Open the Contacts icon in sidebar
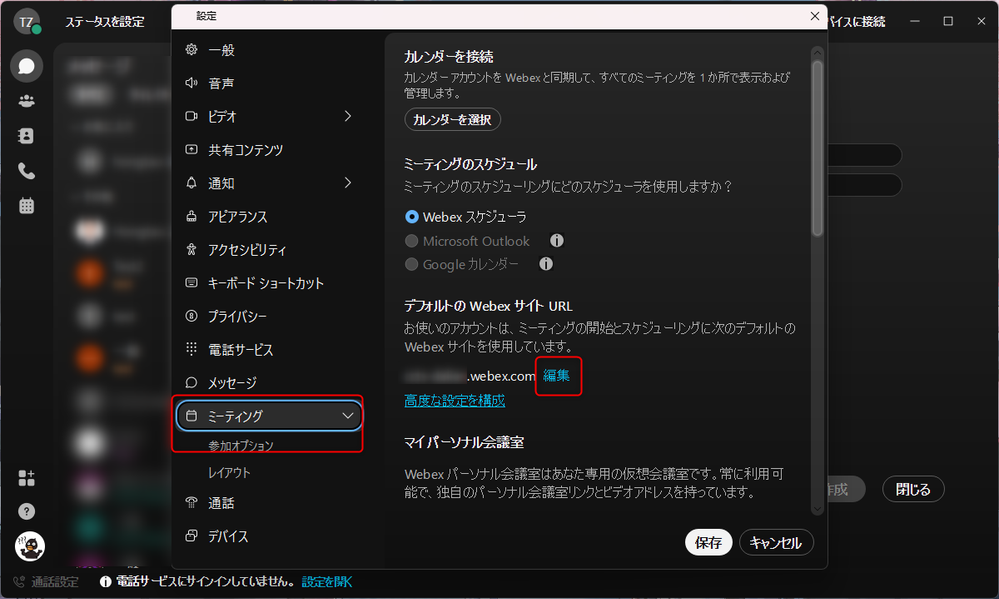The height and width of the screenshot is (599, 999). [26, 136]
